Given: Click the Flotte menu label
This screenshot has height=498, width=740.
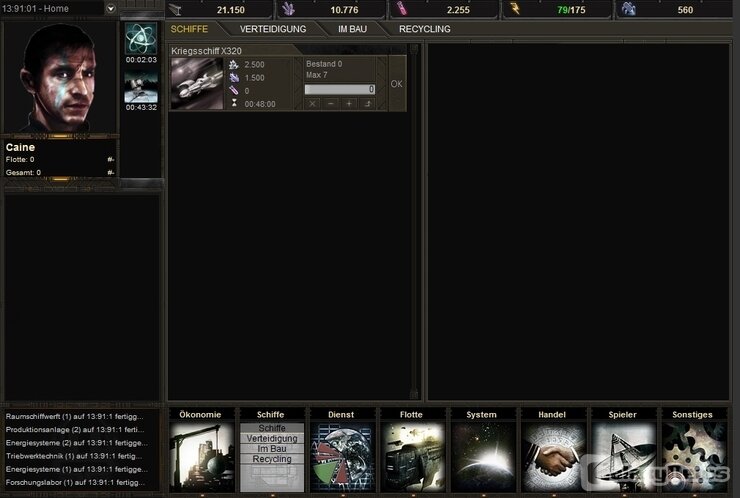Looking at the screenshot, I should [411, 415].
